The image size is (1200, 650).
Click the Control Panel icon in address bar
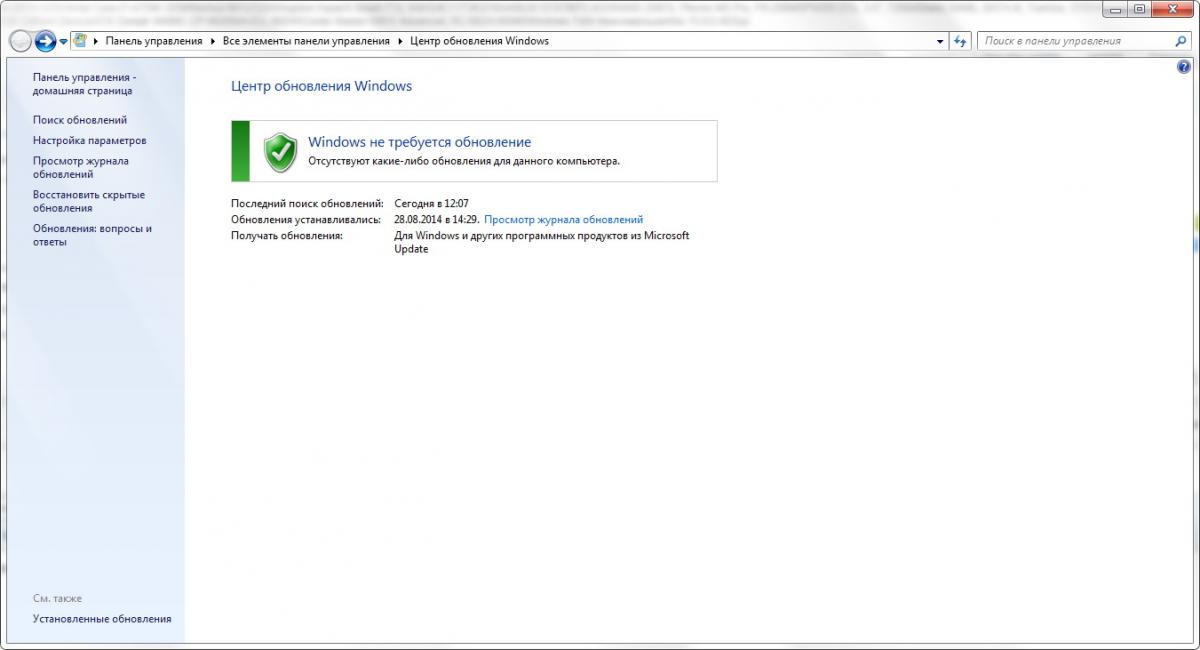[80, 41]
